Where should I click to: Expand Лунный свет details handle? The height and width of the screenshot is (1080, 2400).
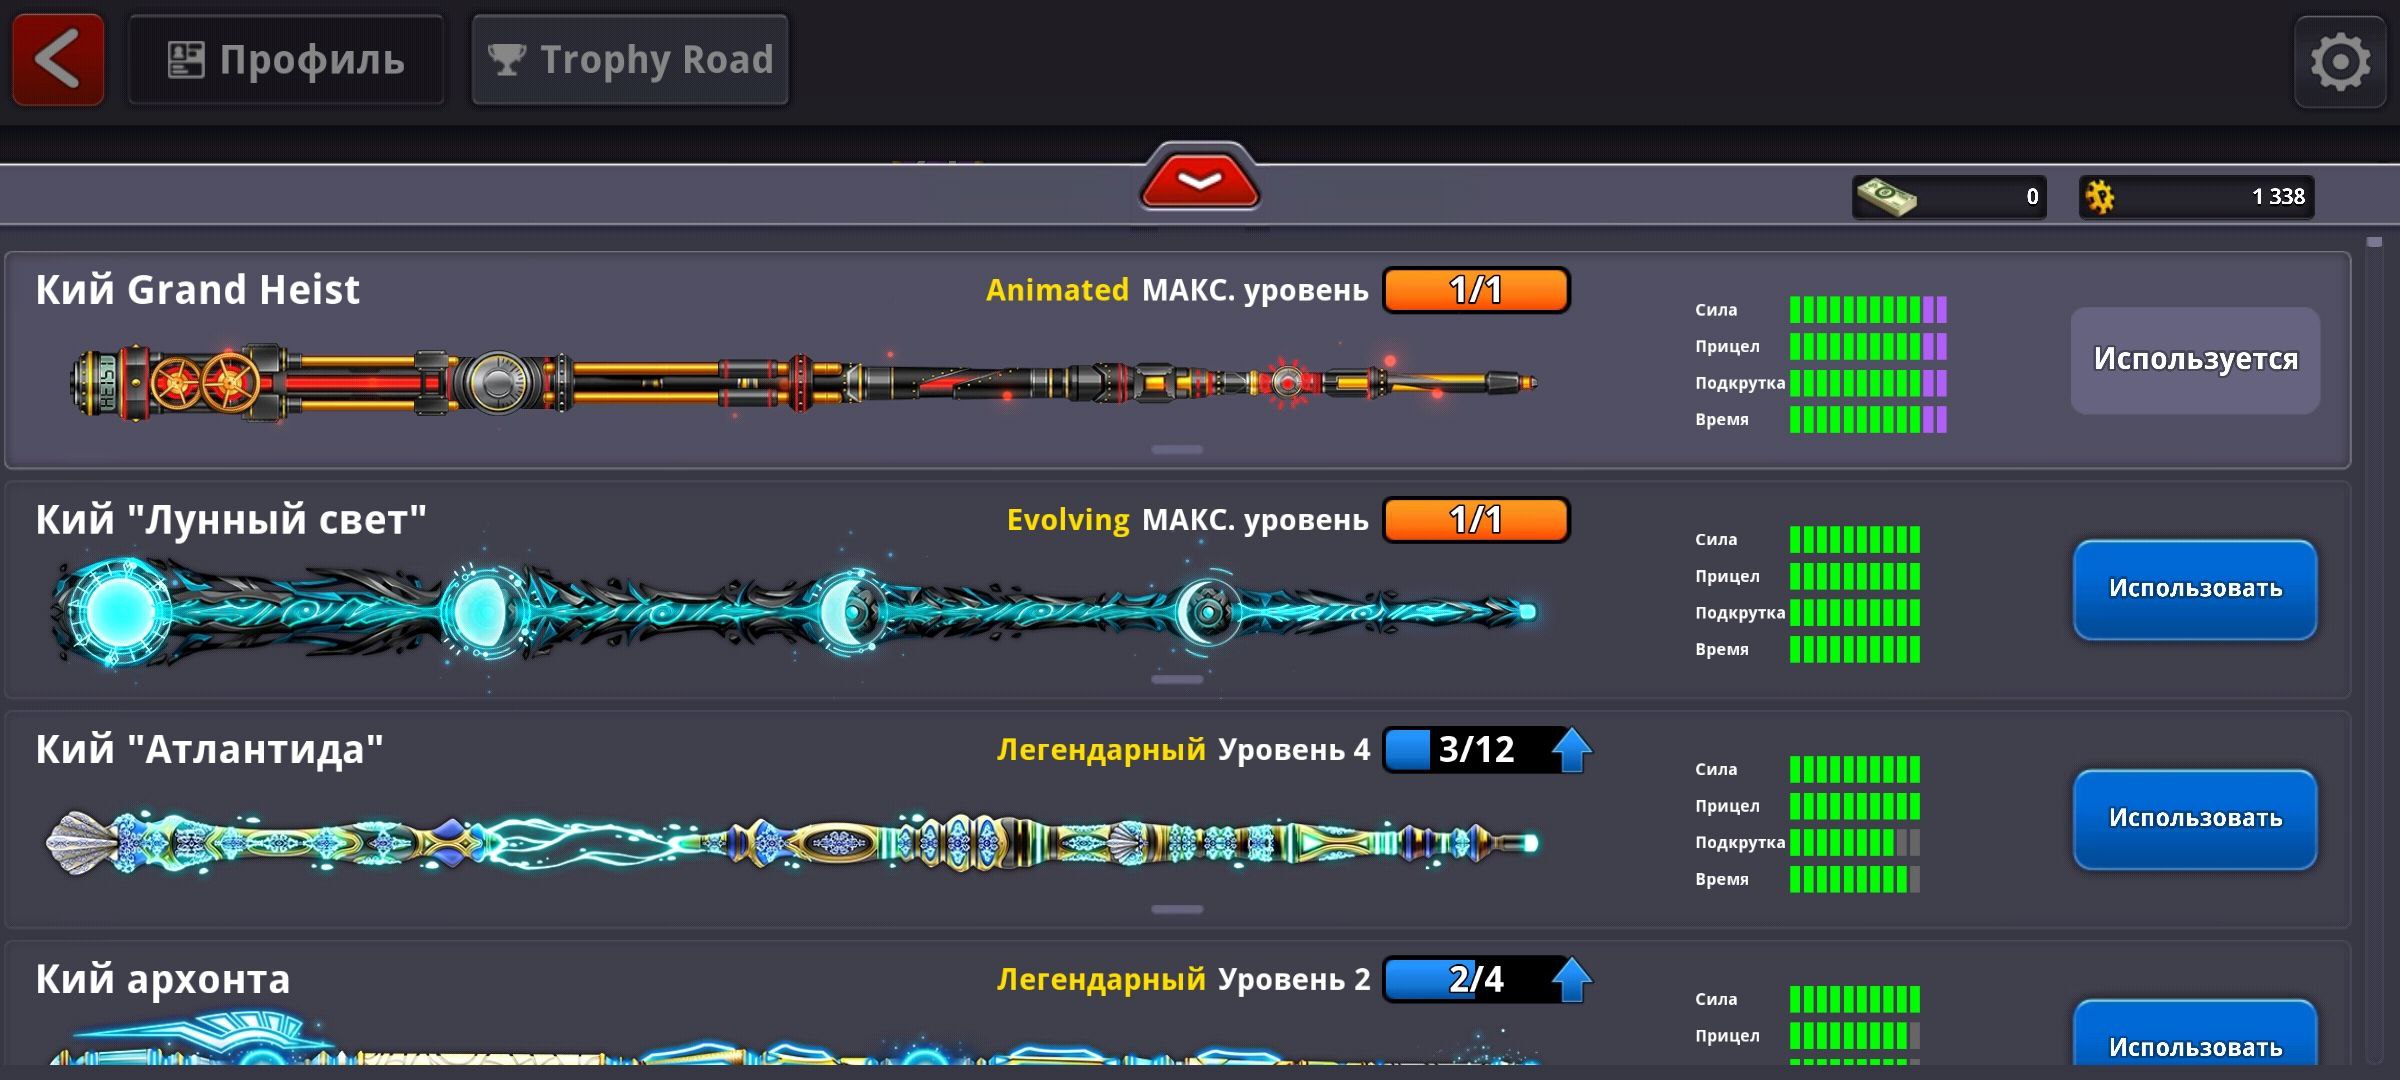click(x=1177, y=680)
